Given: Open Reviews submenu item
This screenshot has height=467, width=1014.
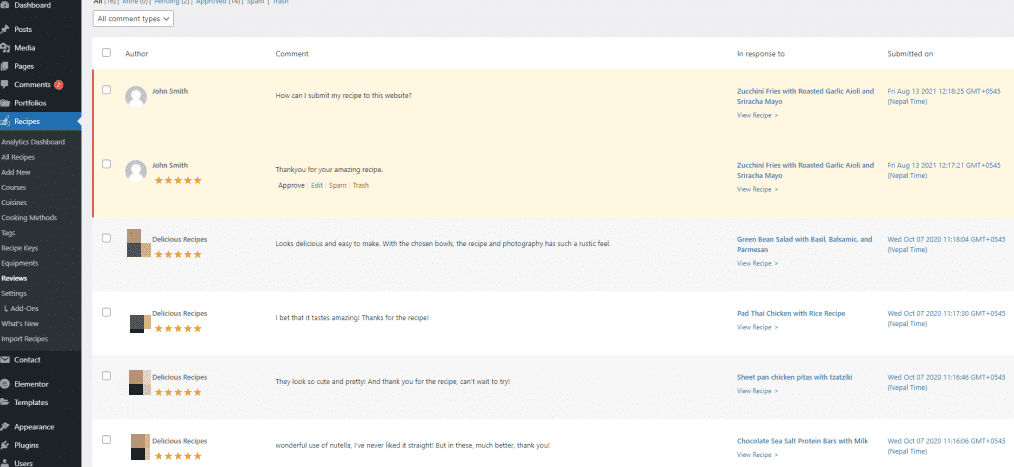Looking at the screenshot, I should pyautogui.click(x=14, y=279).
